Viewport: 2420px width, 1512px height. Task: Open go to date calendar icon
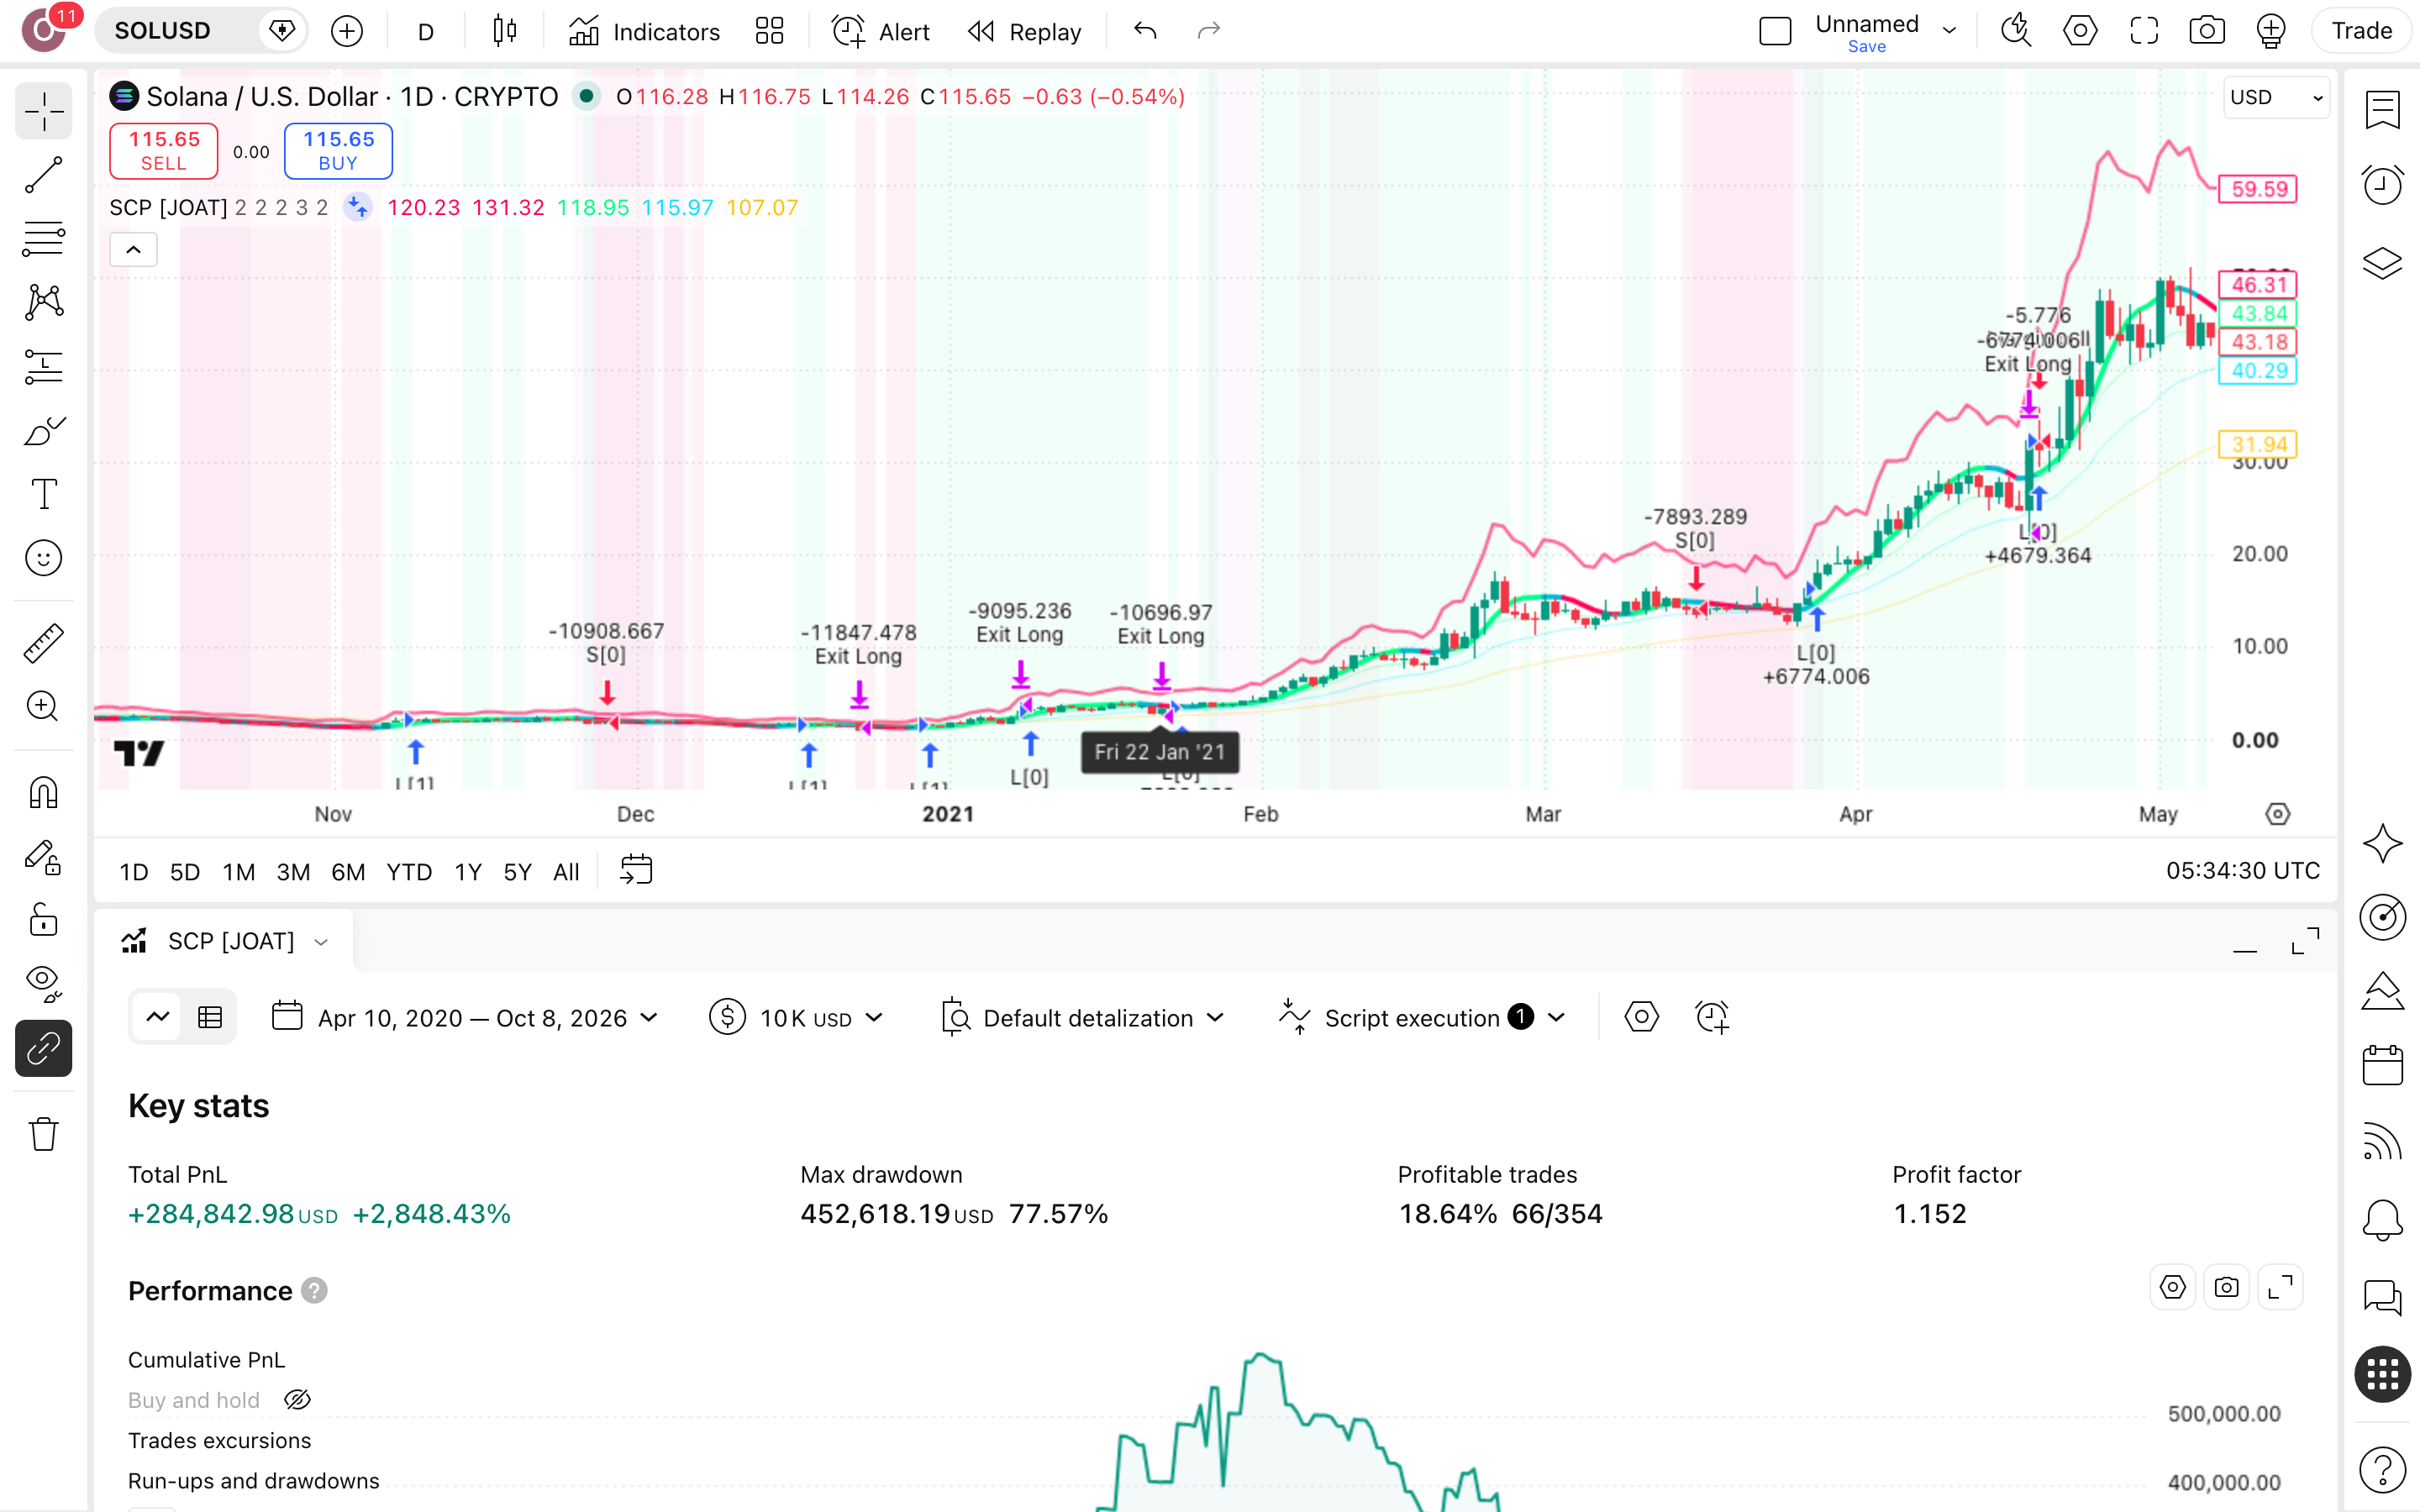[x=636, y=870]
